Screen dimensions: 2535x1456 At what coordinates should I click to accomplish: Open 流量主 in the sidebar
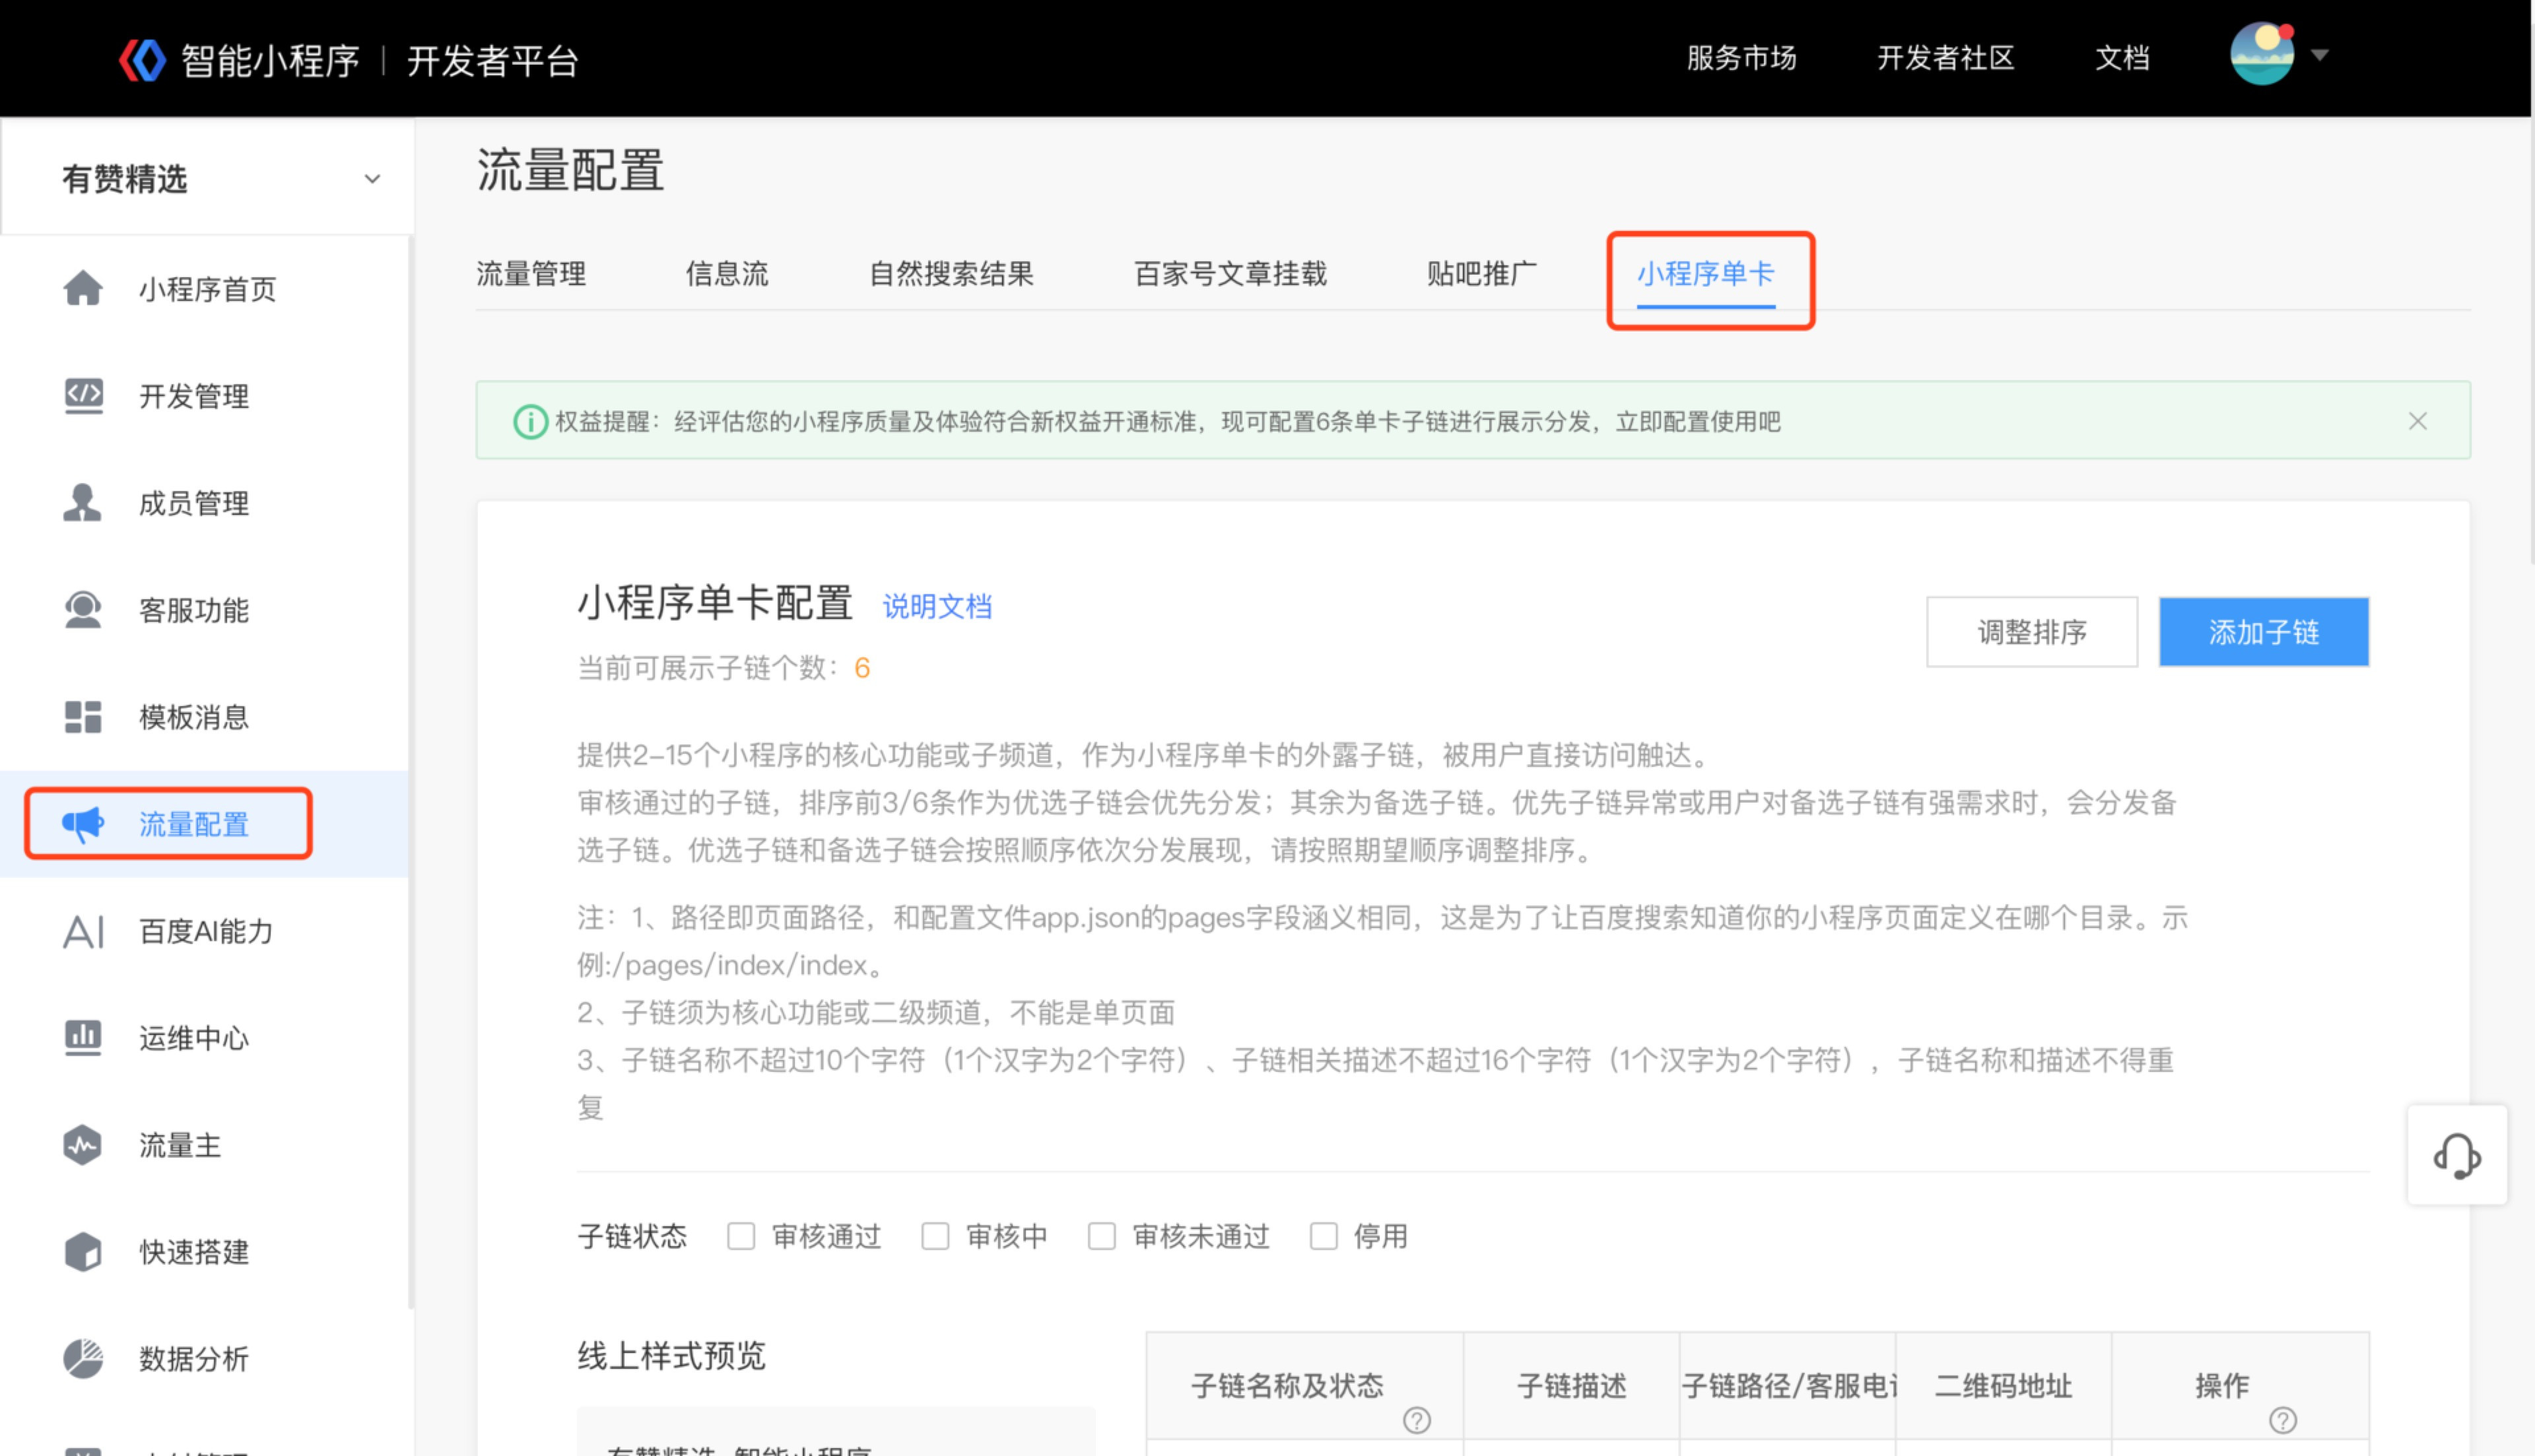pyautogui.click(x=180, y=1145)
